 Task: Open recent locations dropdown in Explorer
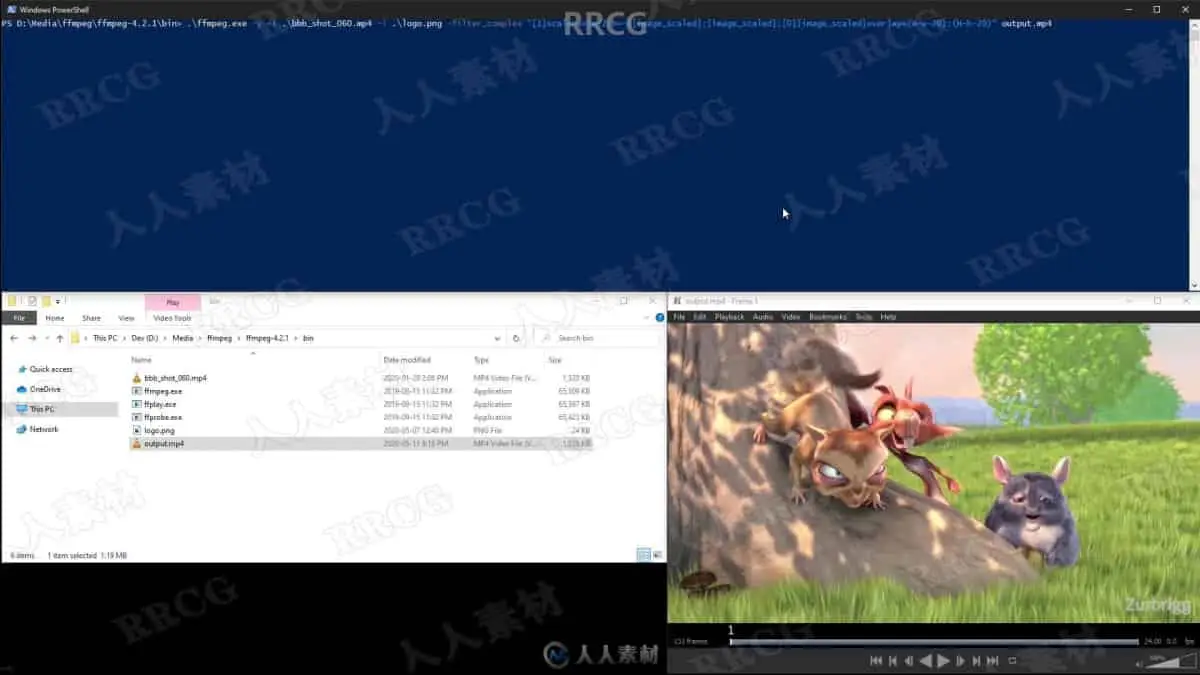coord(46,338)
